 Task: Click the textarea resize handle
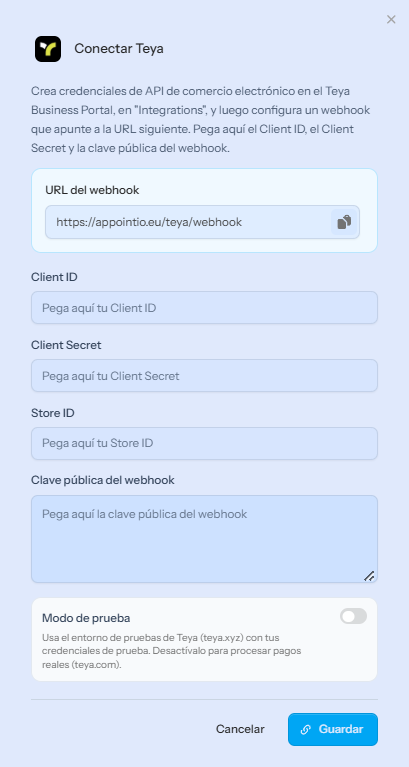369,576
